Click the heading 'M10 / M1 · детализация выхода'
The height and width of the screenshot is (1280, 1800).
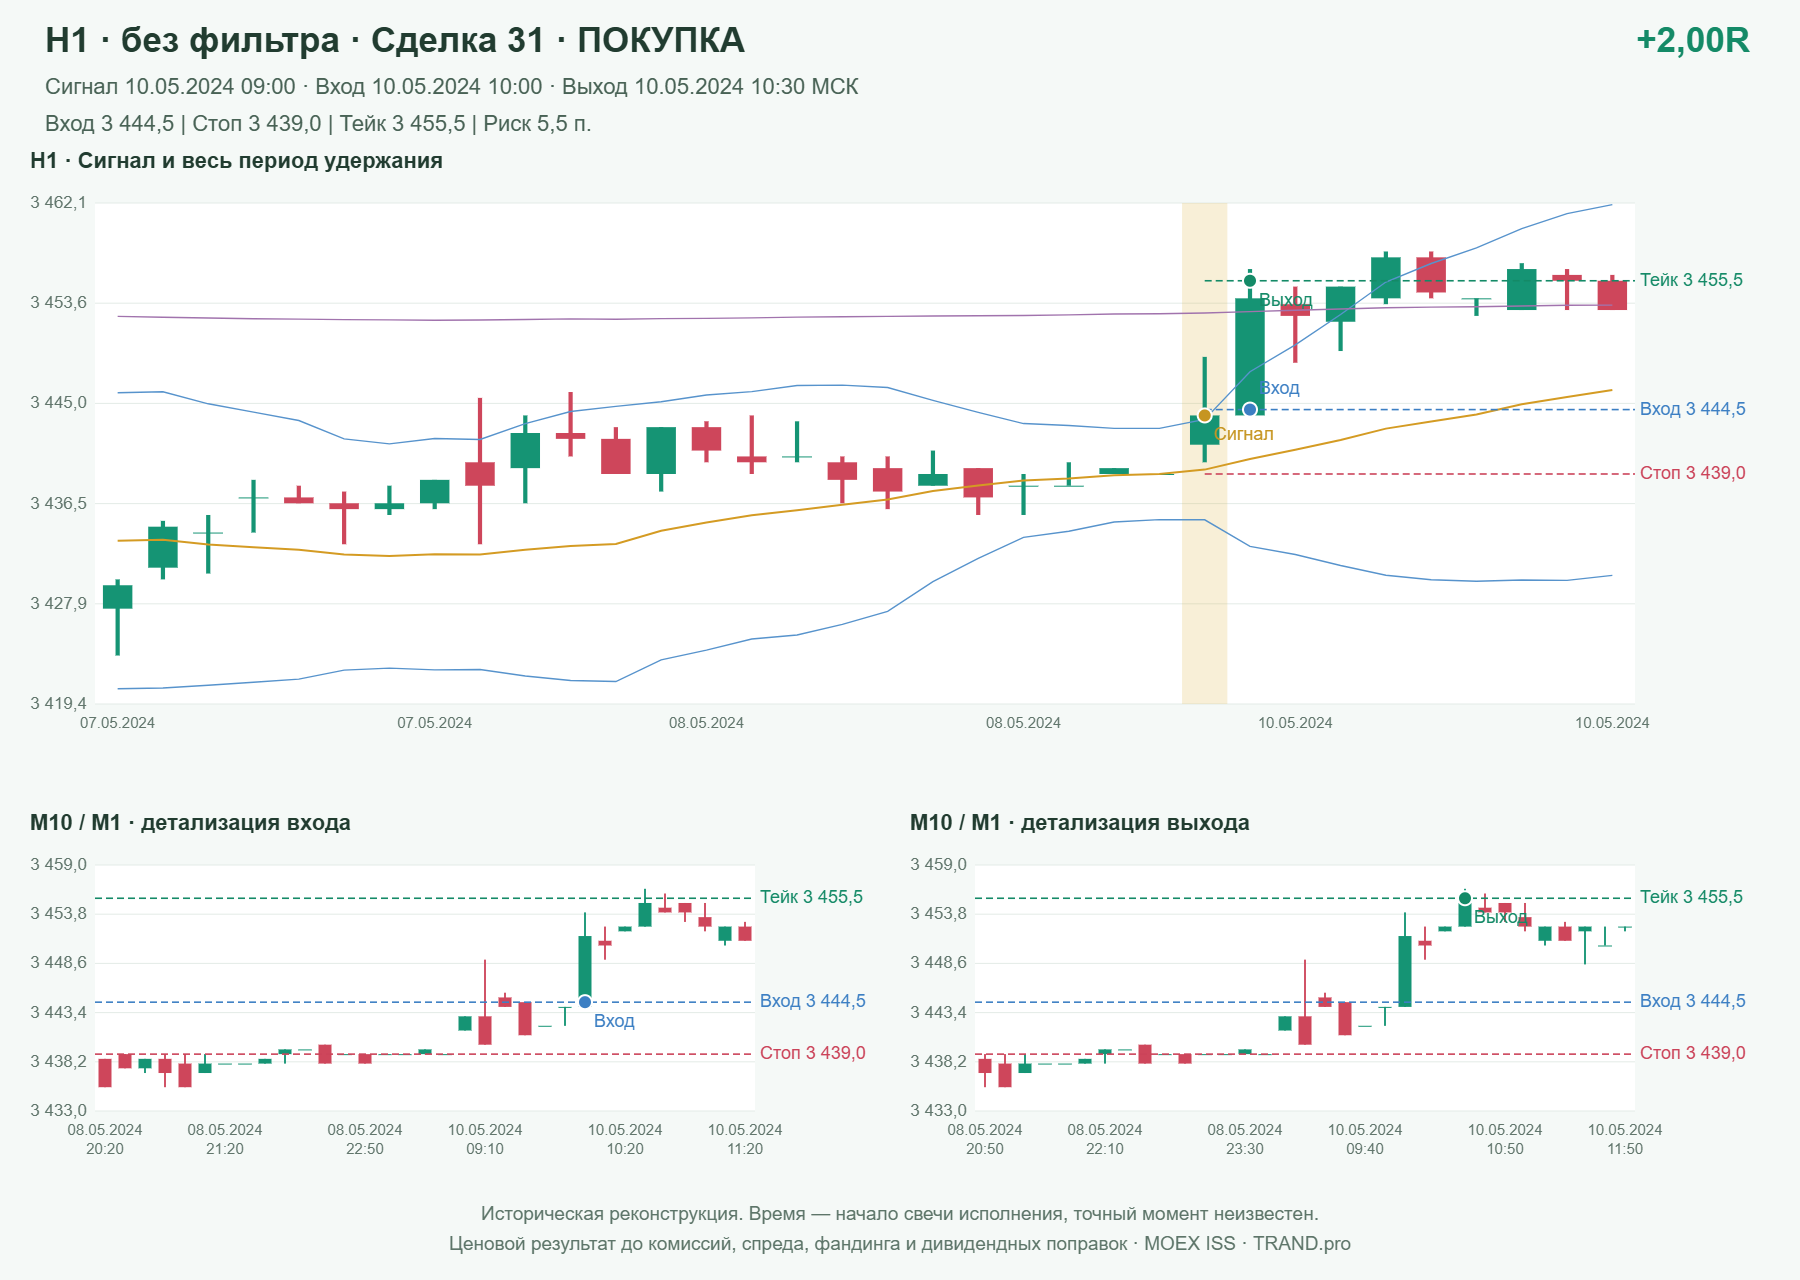(x=1080, y=823)
